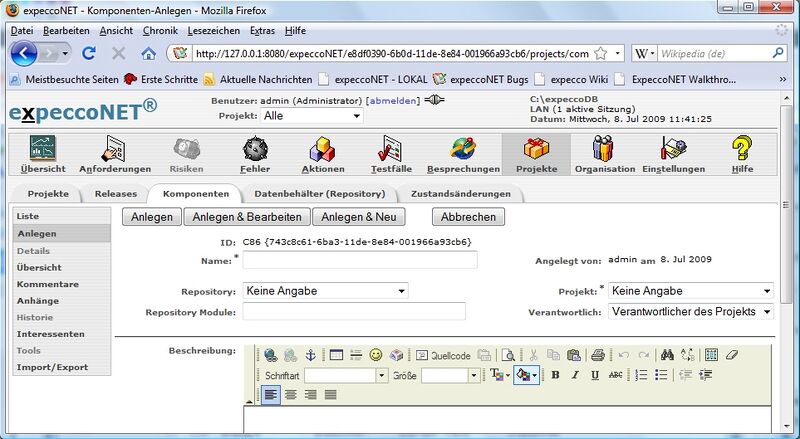The width and height of the screenshot is (800, 439).
Task: Print the editor content
Action: click(x=598, y=355)
